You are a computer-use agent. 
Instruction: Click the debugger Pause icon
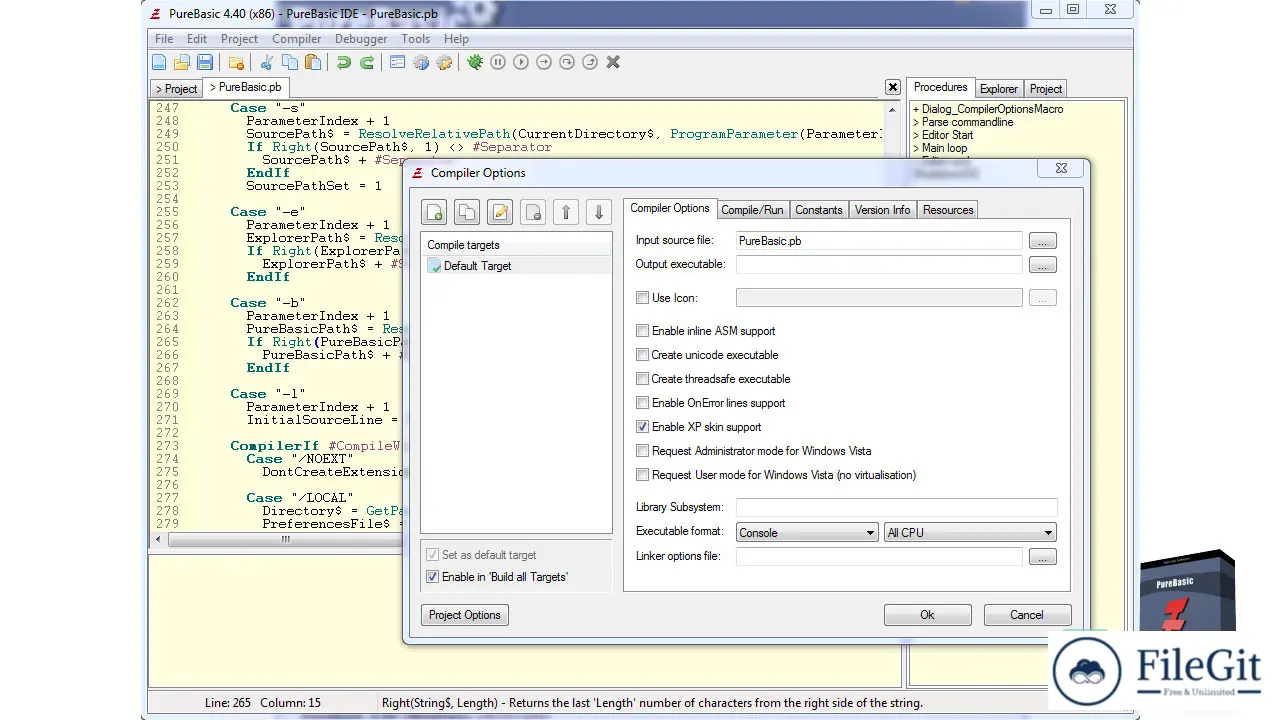(498, 62)
